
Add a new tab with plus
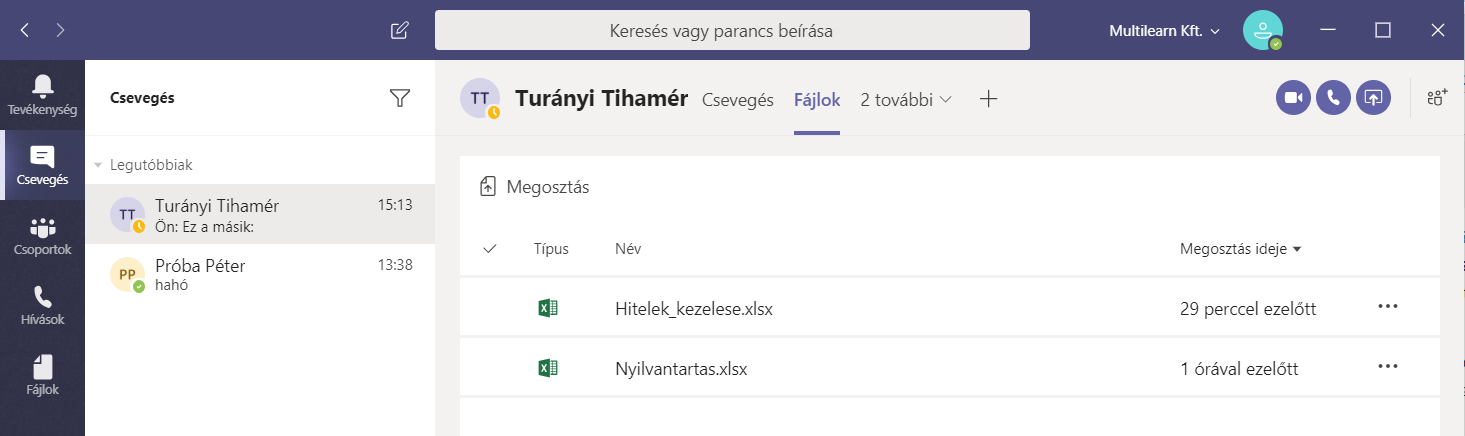(x=988, y=99)
